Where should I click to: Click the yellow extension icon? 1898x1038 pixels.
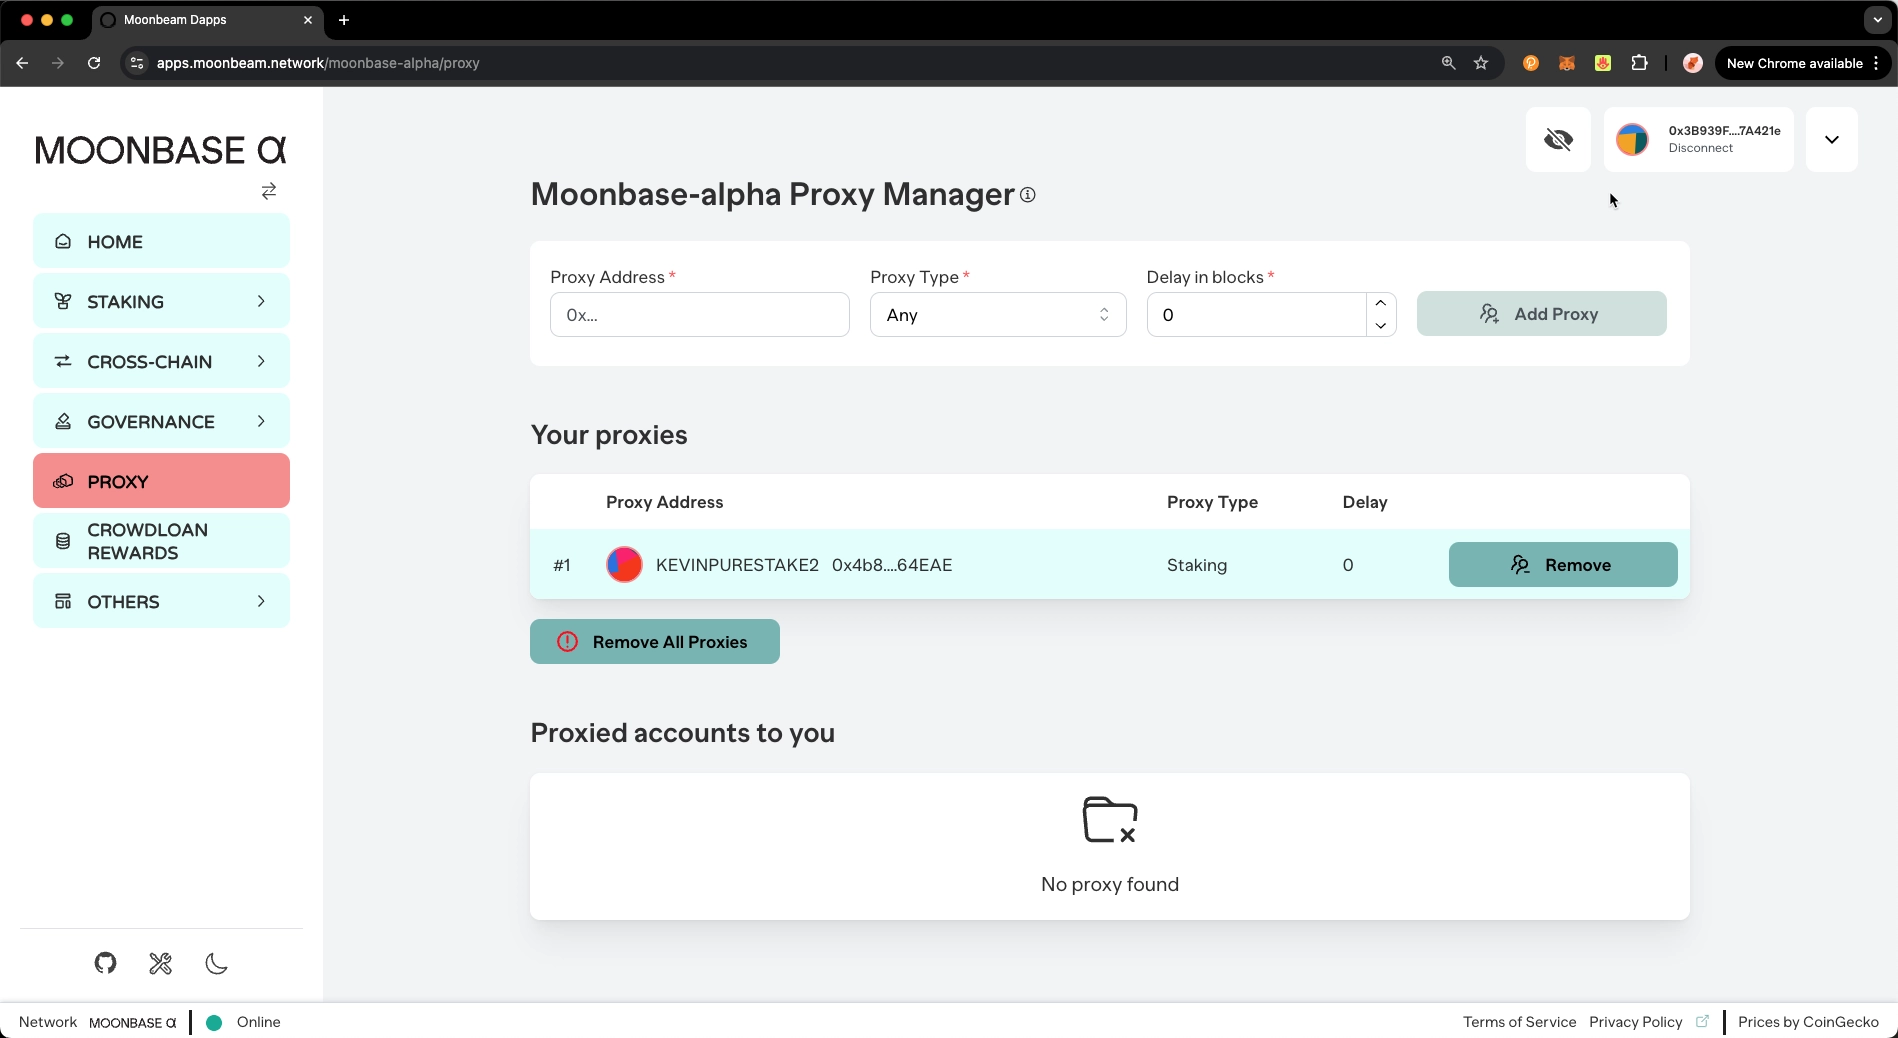pyautogui.click(x=1602, y=63)
